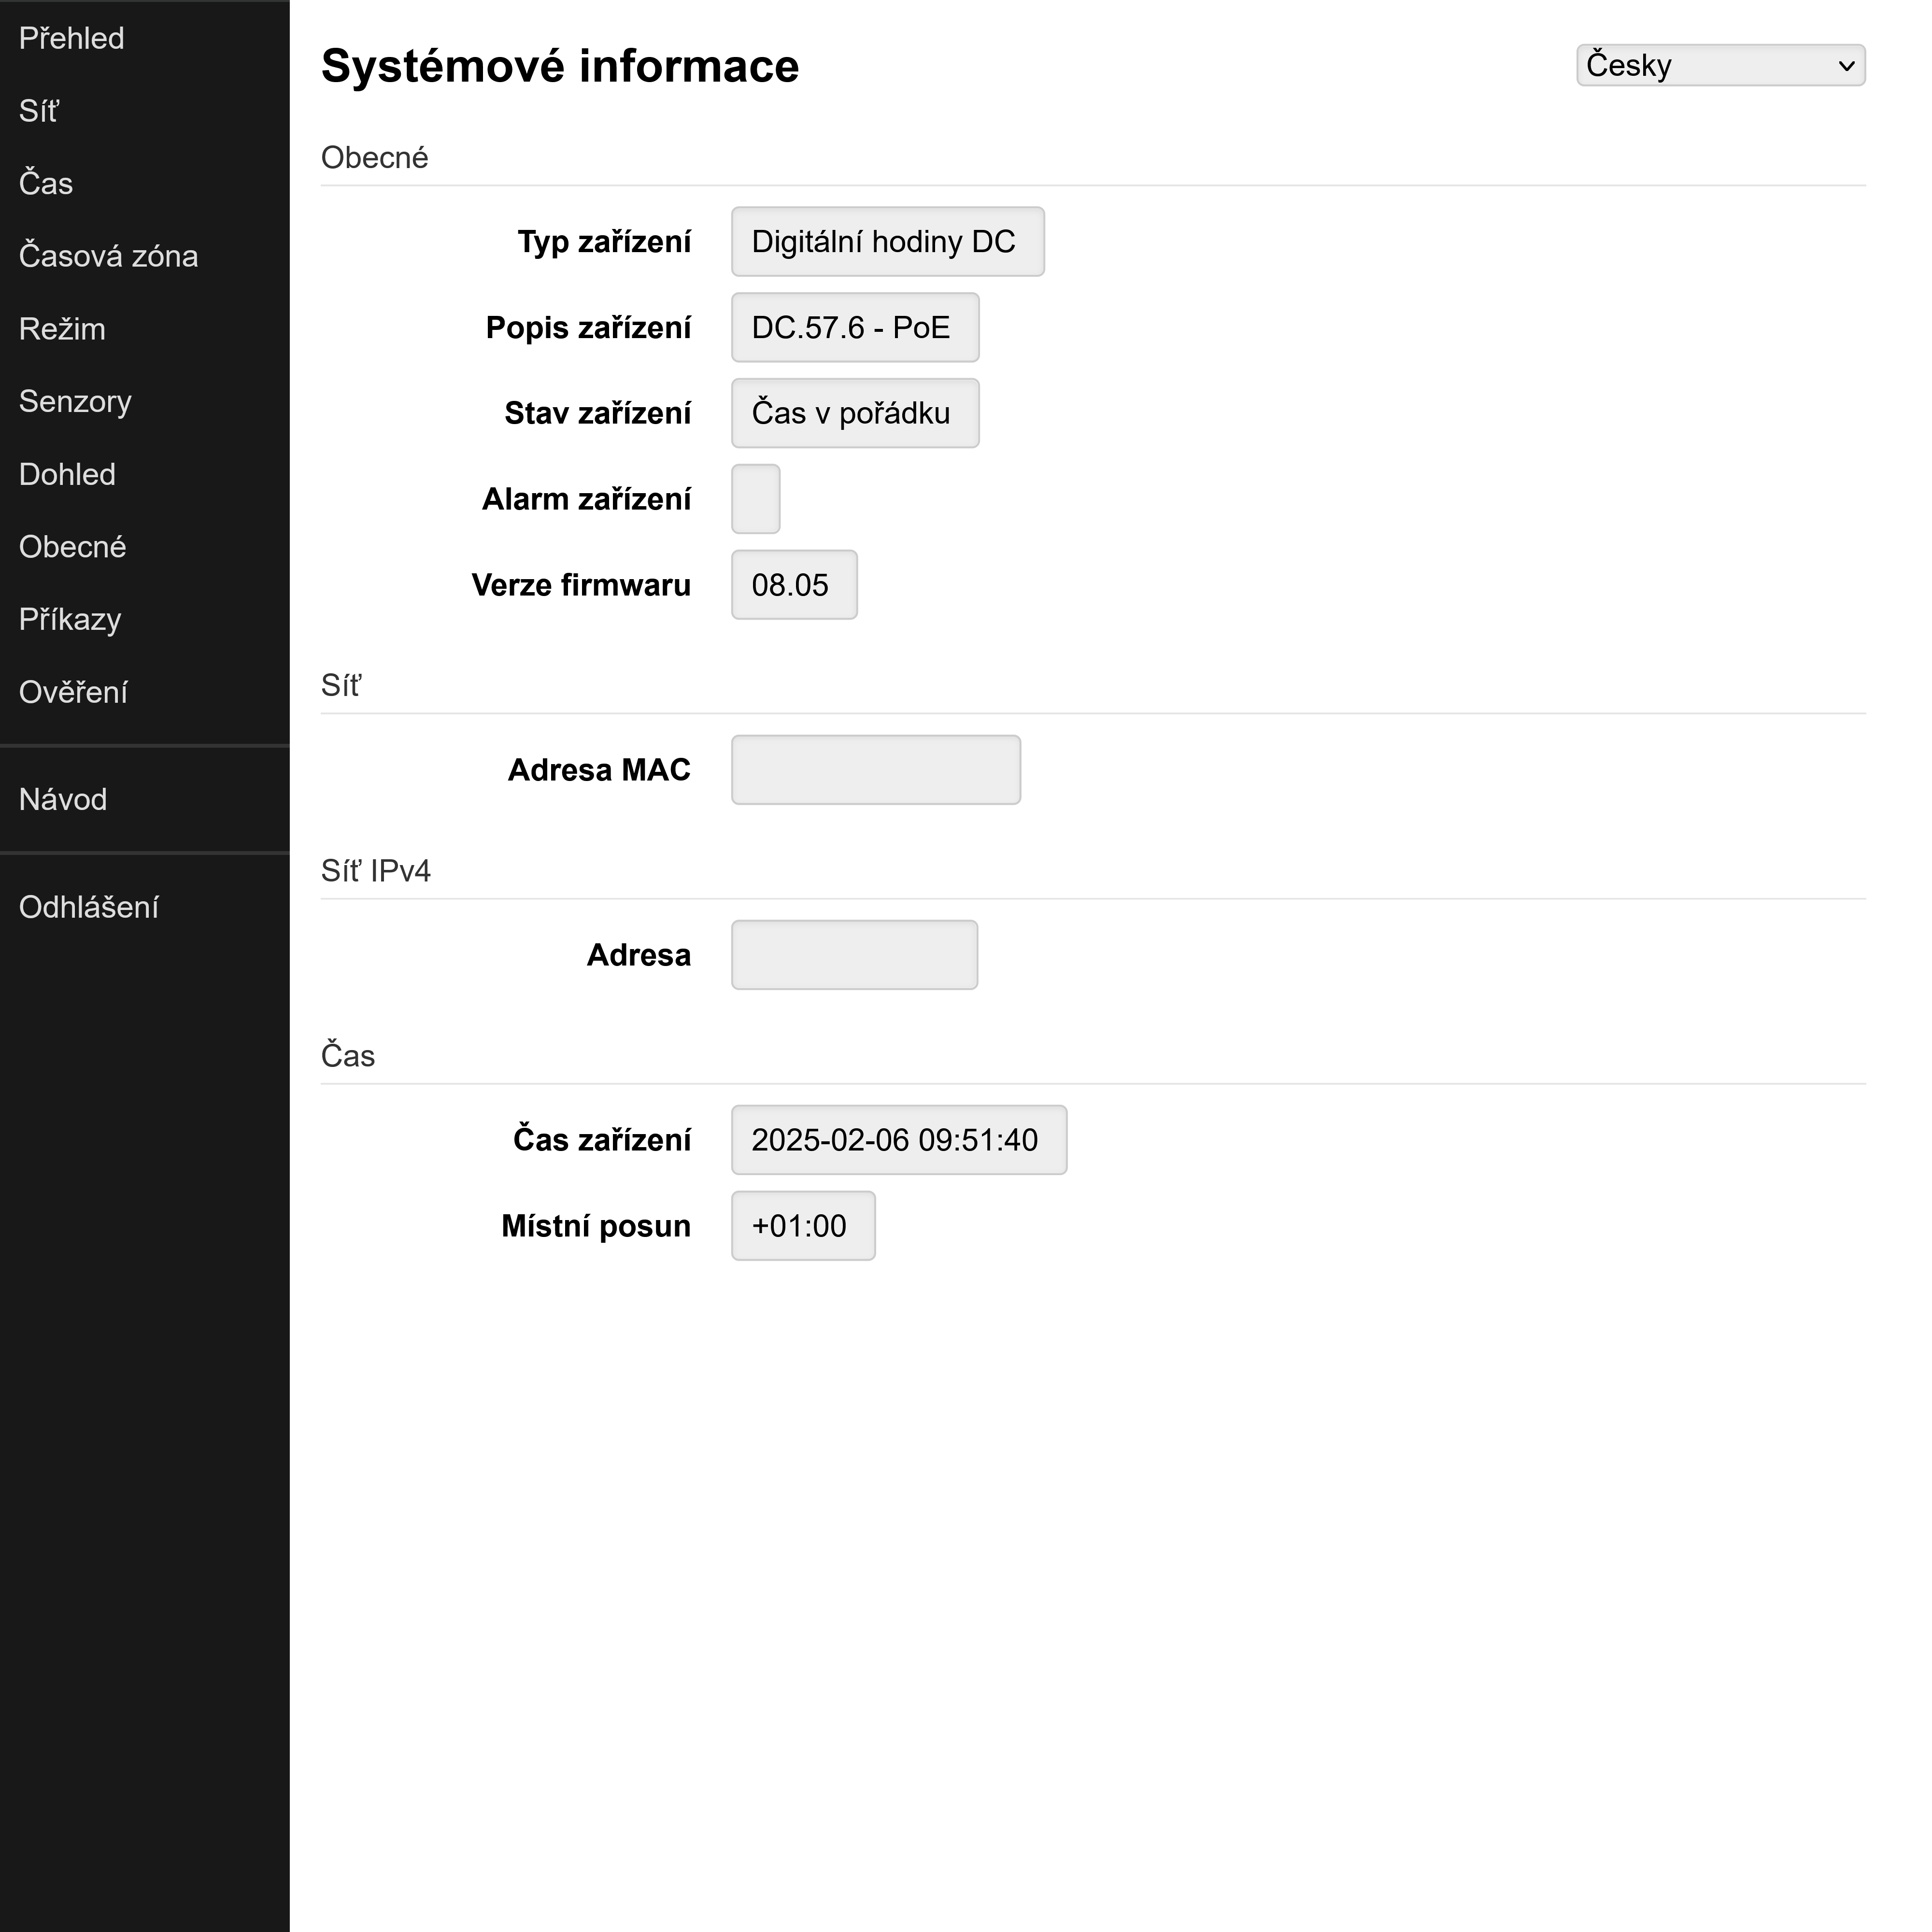
Task: Log out via Odhlášení
Action: click(x=89, y=907)
